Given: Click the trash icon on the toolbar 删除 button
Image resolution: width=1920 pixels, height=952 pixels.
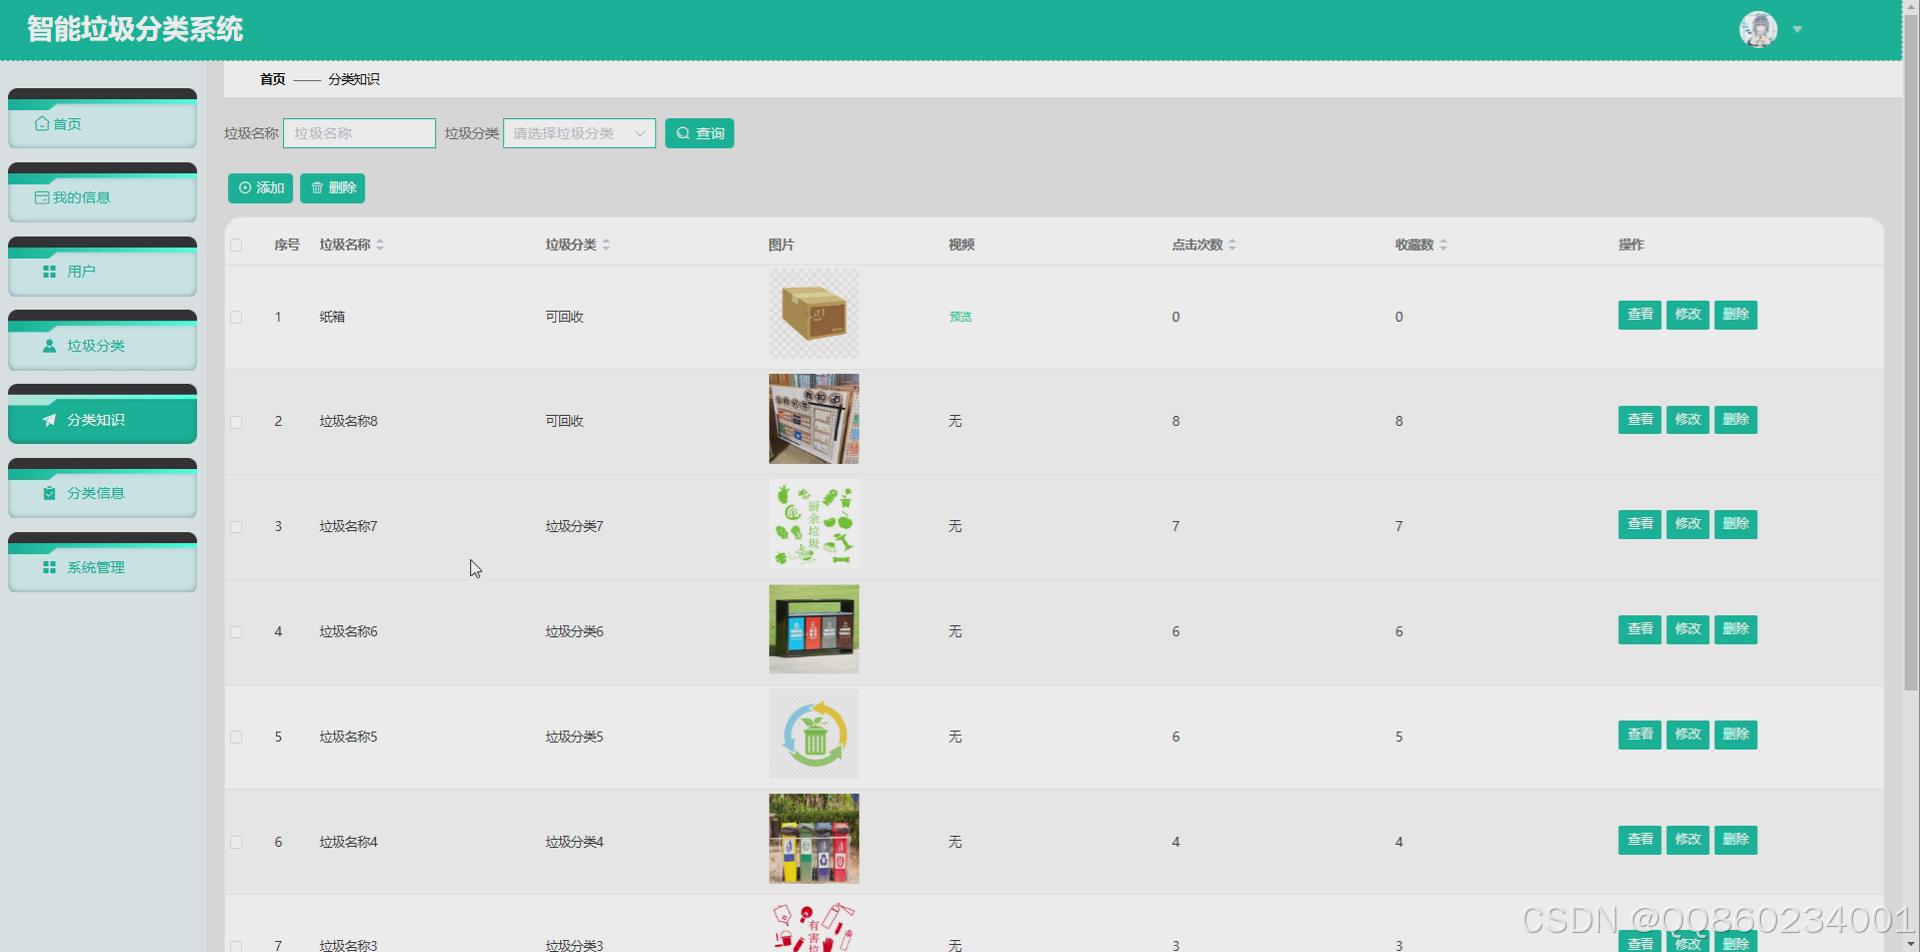Looking at the screenshot, I should pyautogui.click(x=317, y=188).
